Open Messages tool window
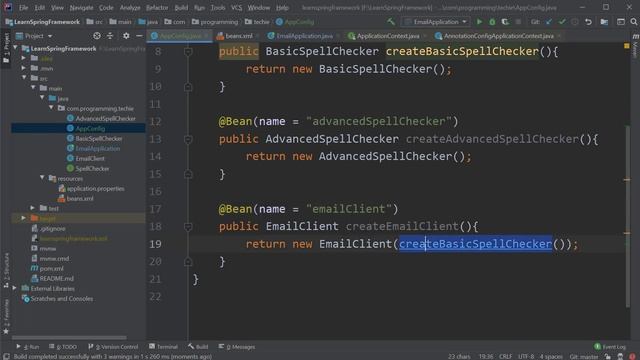 237,347
